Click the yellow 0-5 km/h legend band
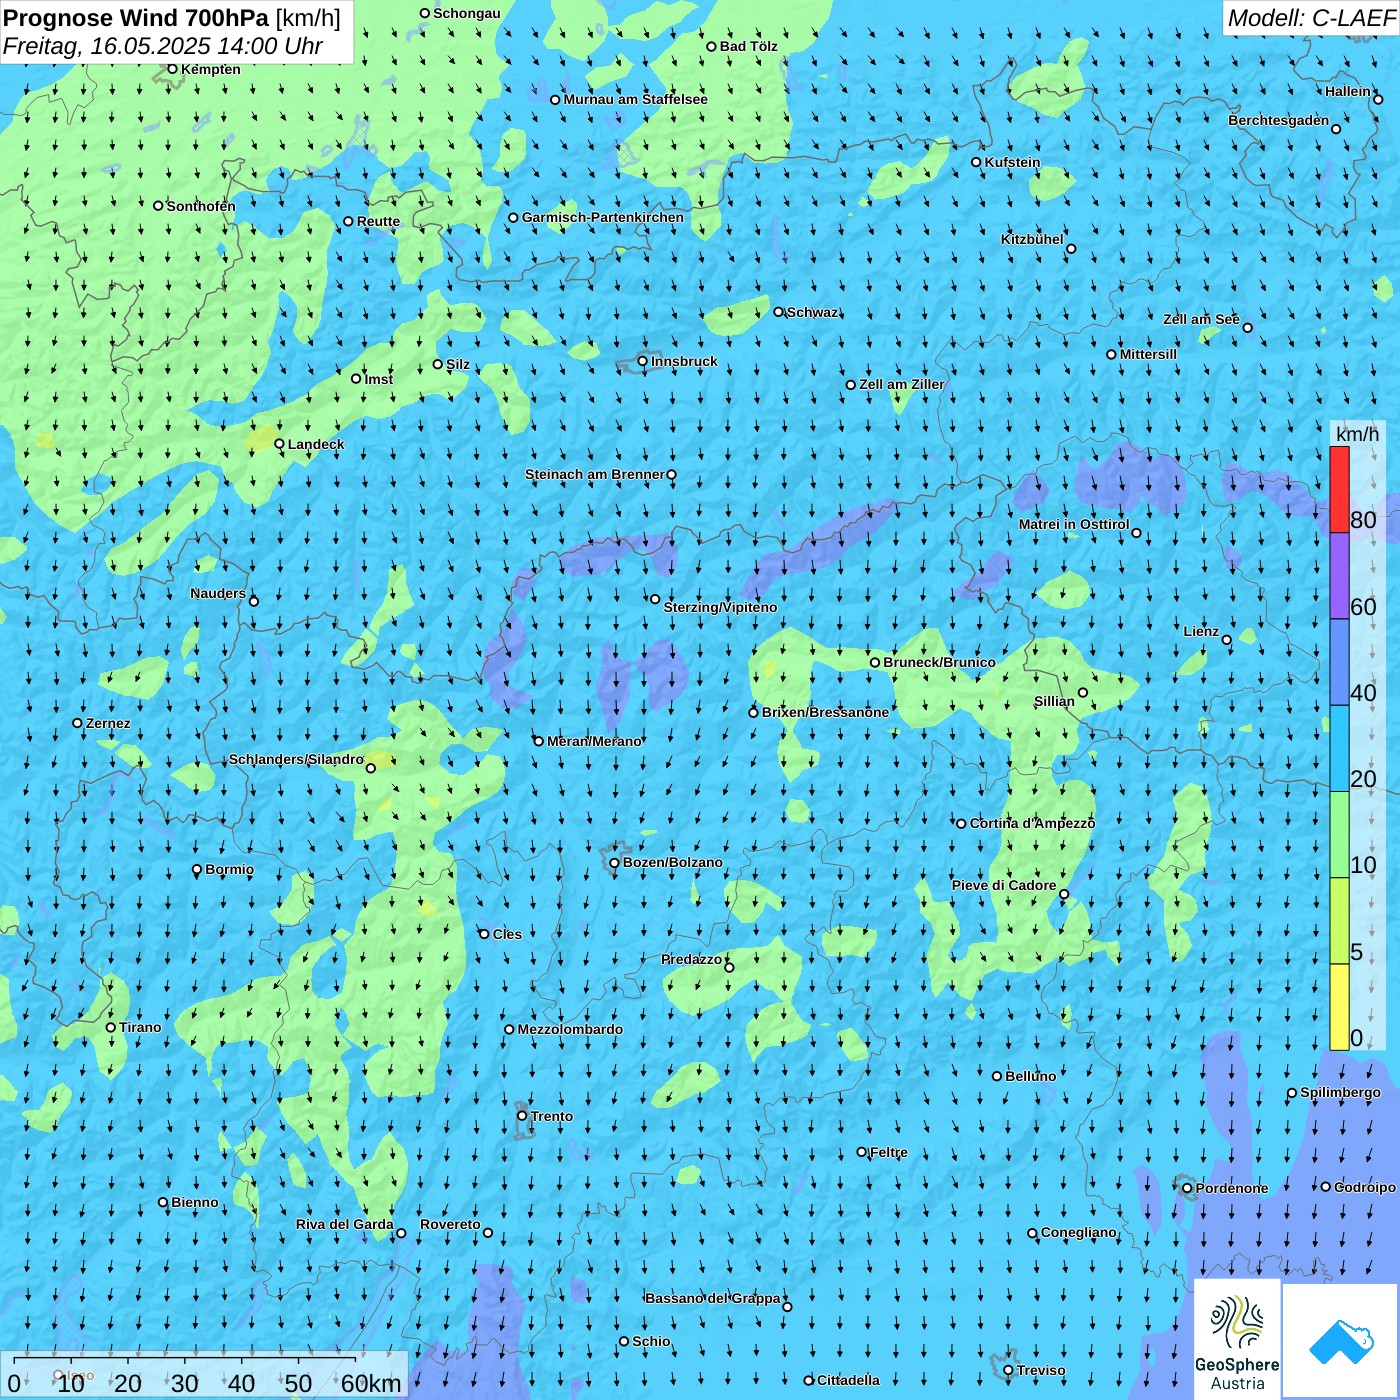The image size is (1400, 1400). click(1339, 1007)
